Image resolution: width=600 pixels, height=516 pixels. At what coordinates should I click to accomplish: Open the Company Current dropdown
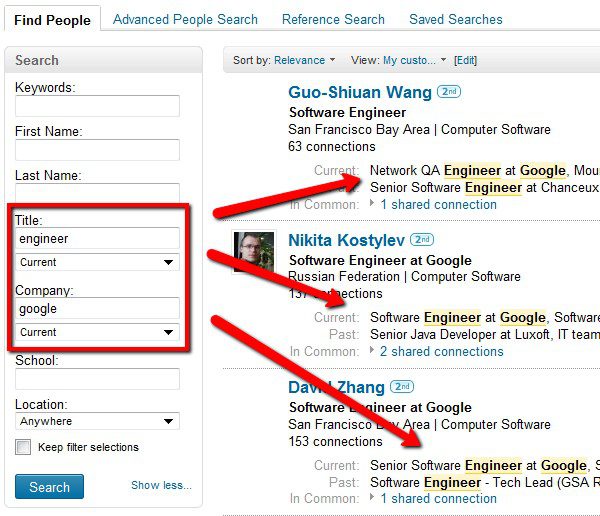[97, 332]
